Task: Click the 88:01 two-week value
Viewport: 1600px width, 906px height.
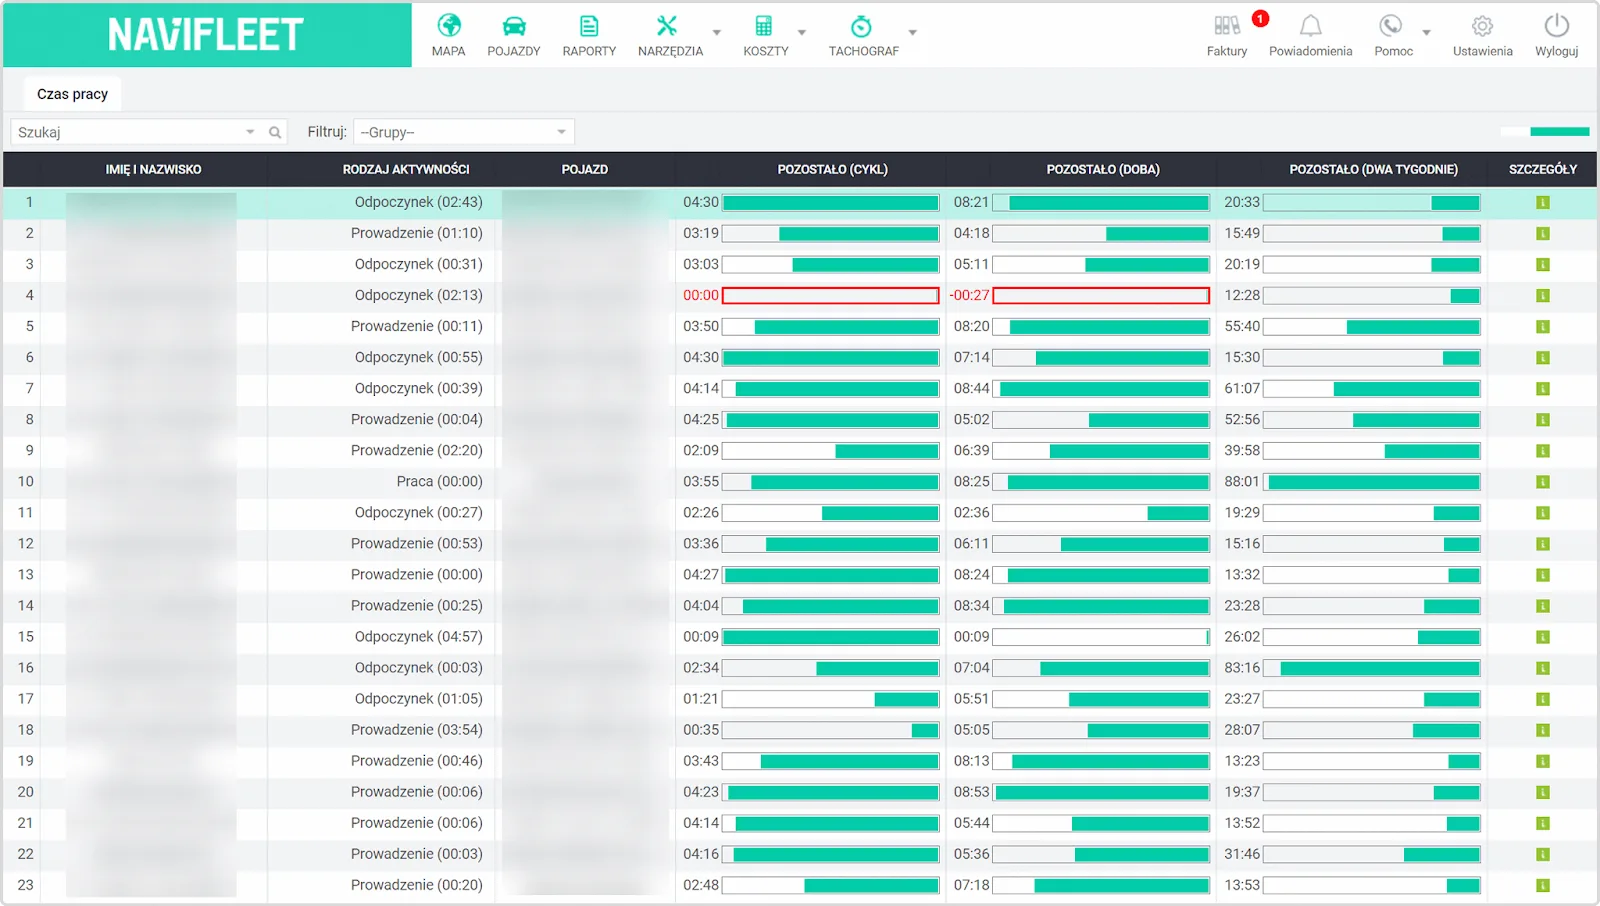Action: (x=1242, y=481)
